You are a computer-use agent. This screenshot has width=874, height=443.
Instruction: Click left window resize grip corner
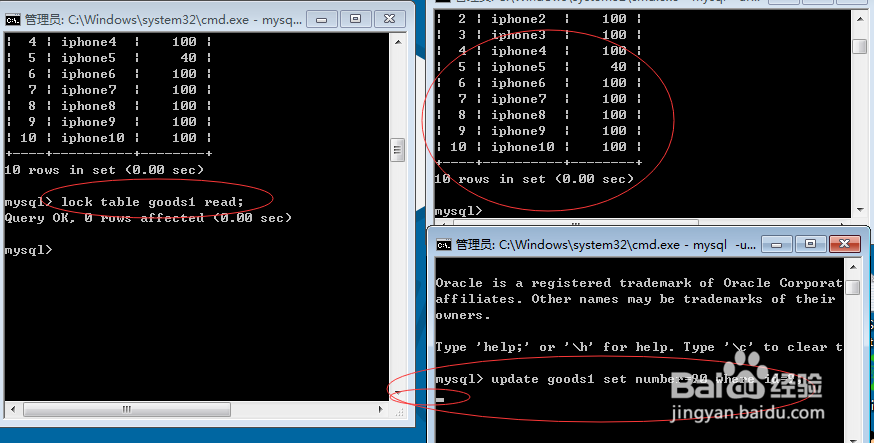[x=400, y=412]
